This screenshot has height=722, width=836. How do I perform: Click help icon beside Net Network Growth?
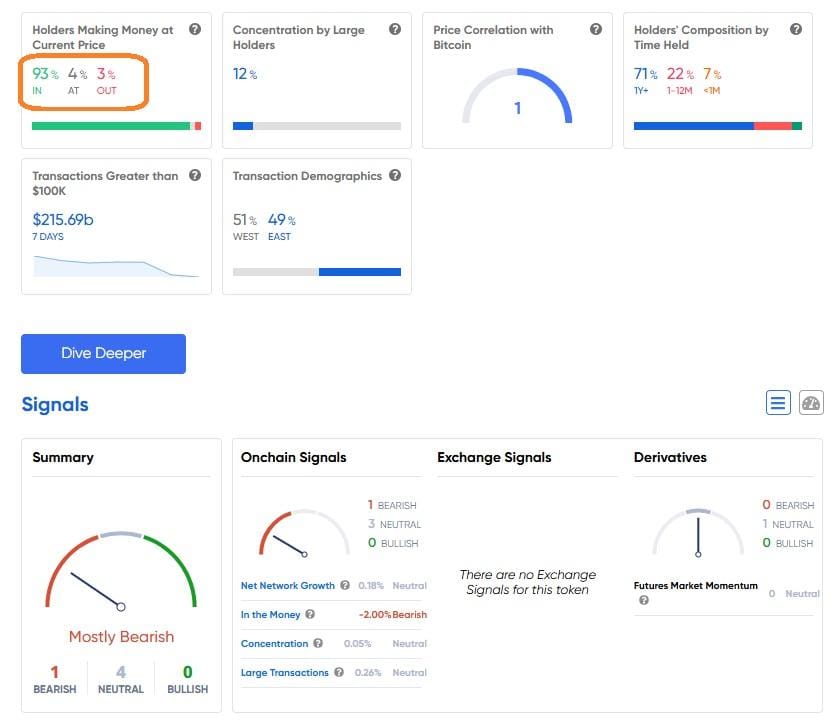[x=345, y=586]
